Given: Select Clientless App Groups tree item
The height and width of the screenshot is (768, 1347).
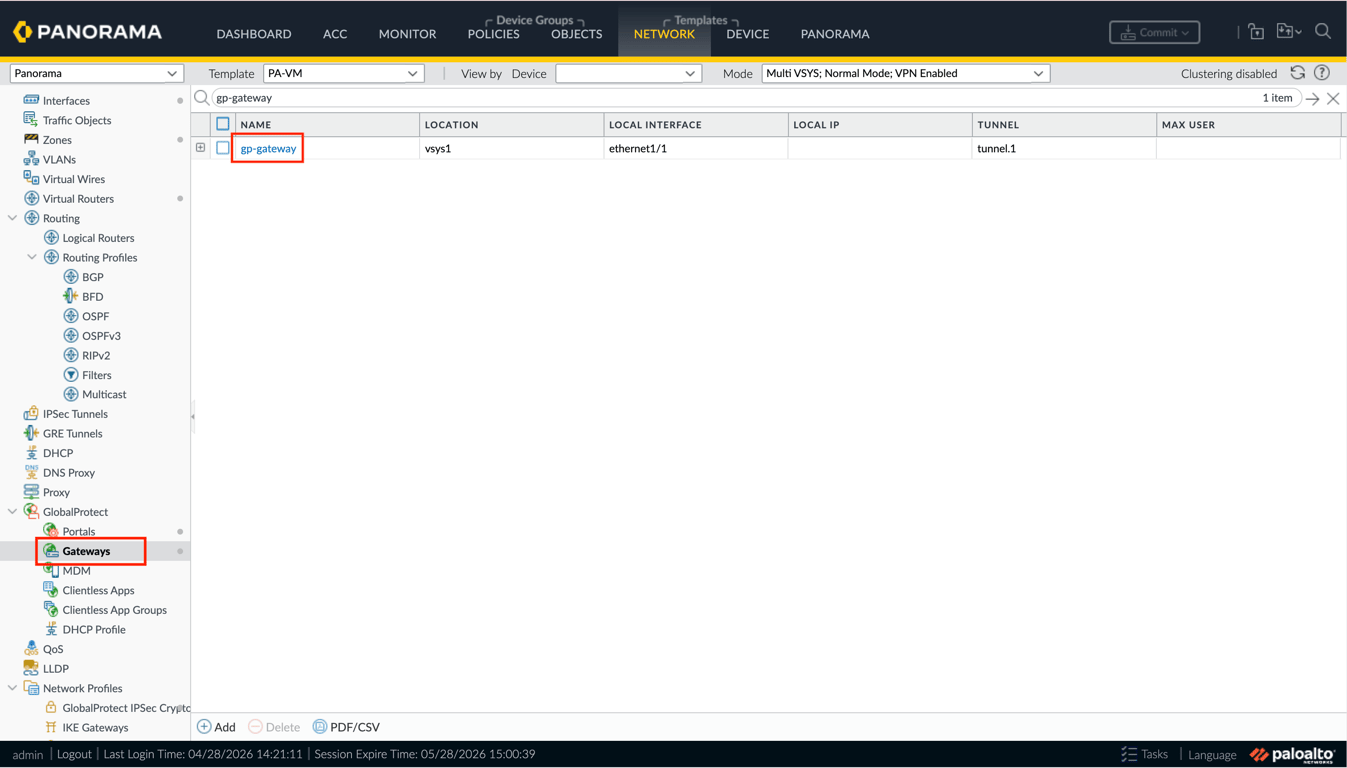Looking at the screenshot, I should (x=114, y=610).
